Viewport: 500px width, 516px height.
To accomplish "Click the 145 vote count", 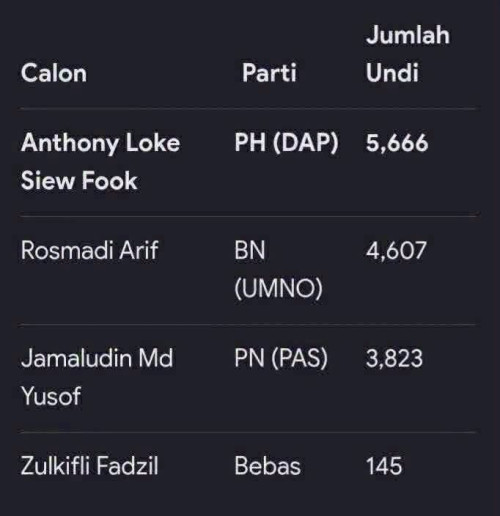I will [384, 466].
